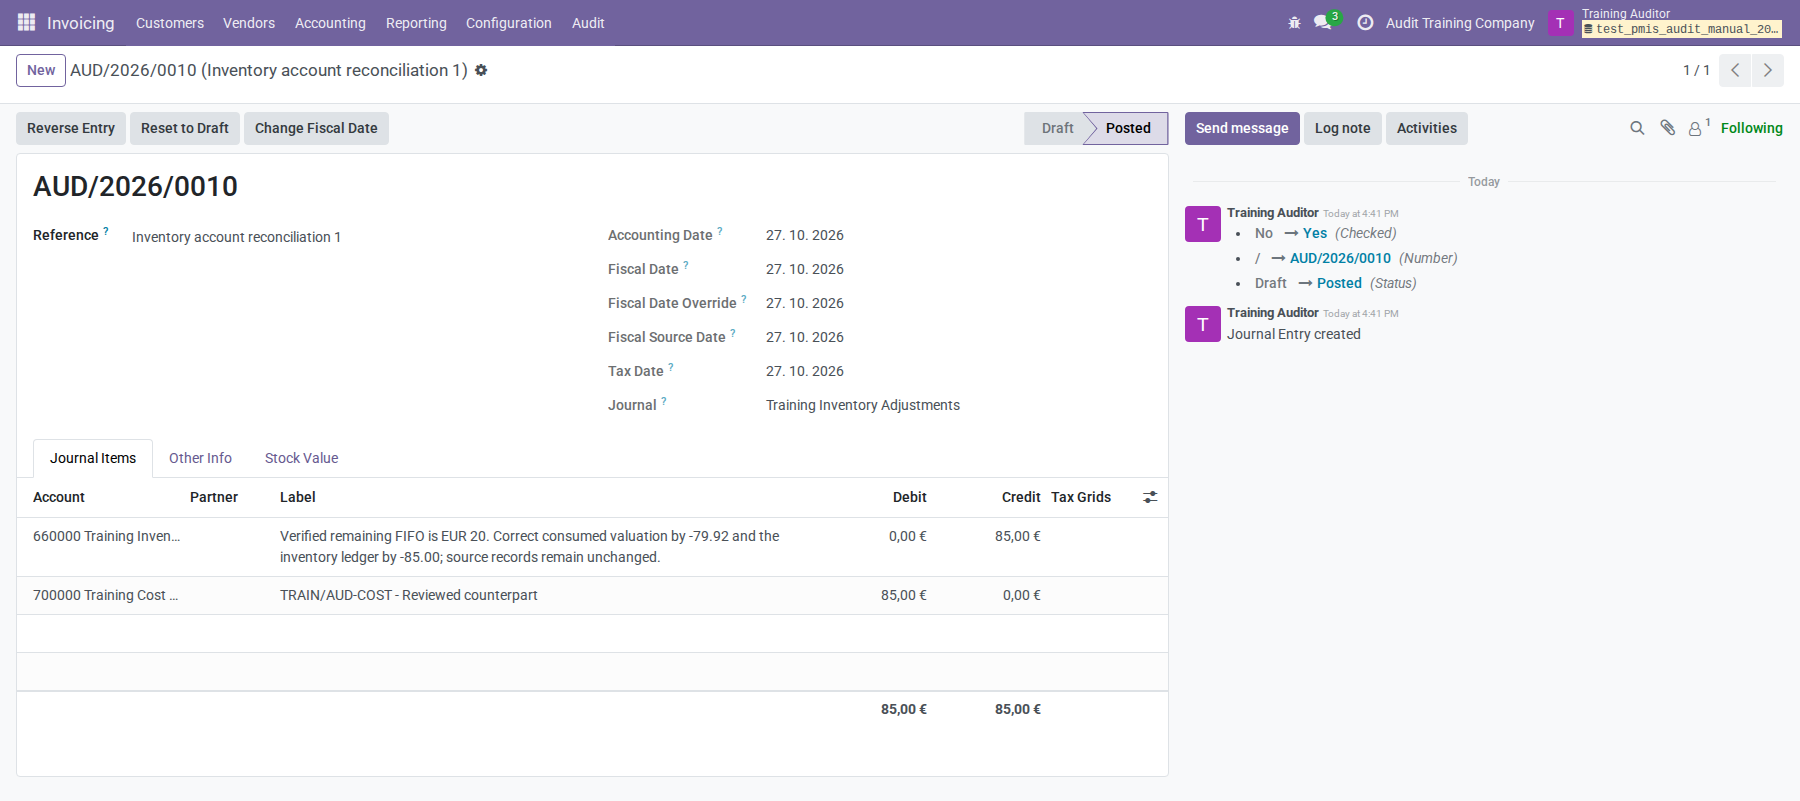
Task: Open the Vendors menu
Action: (249, 23)
